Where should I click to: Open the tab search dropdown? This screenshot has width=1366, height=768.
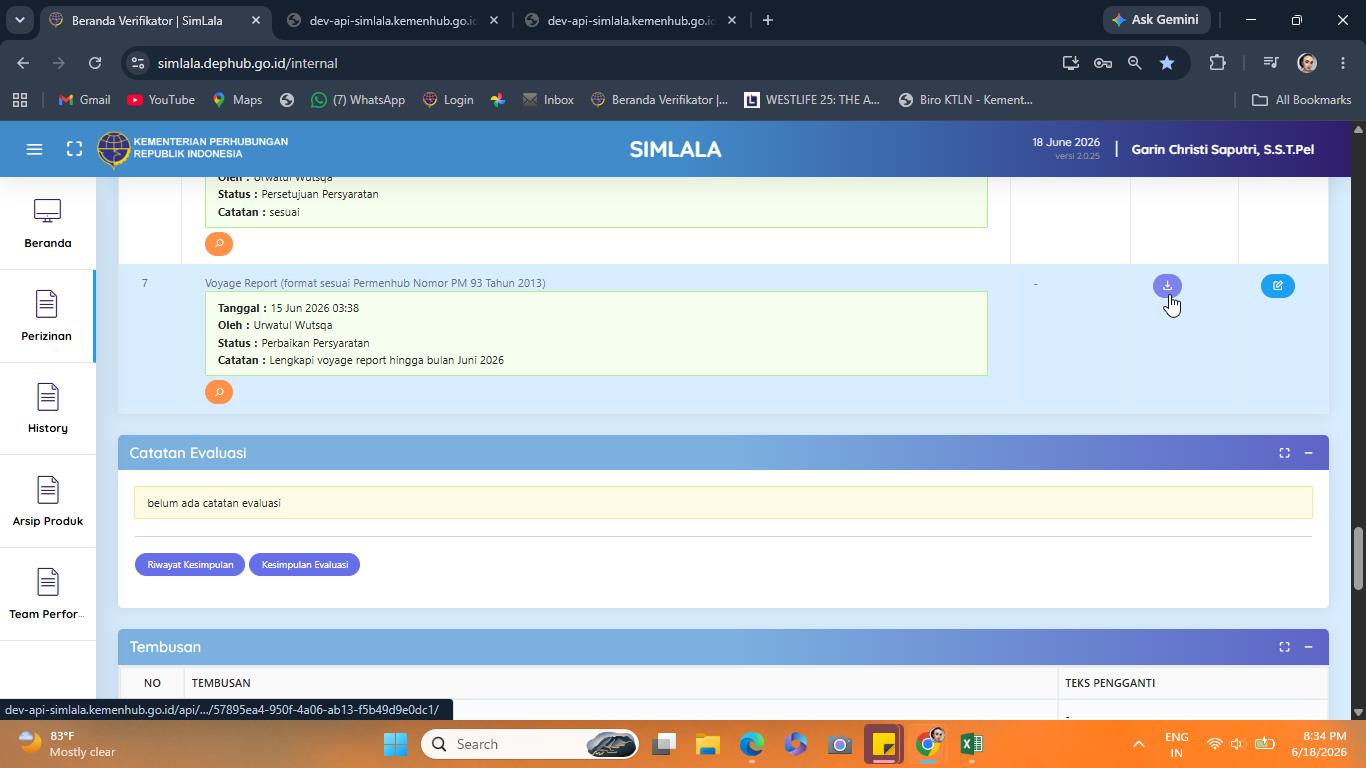20,20
